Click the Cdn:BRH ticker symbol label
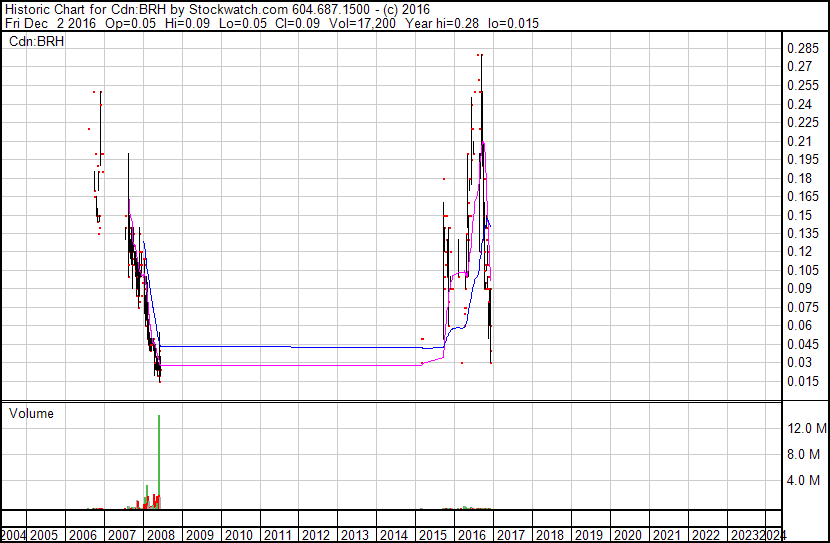 tap(36, 41)
